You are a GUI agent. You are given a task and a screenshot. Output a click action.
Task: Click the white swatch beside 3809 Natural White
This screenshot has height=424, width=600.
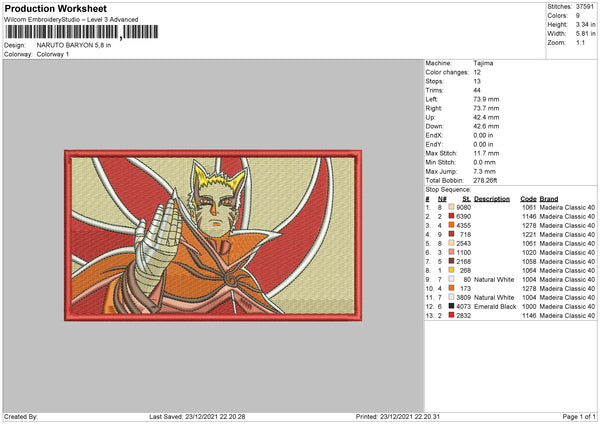(452, 297)
